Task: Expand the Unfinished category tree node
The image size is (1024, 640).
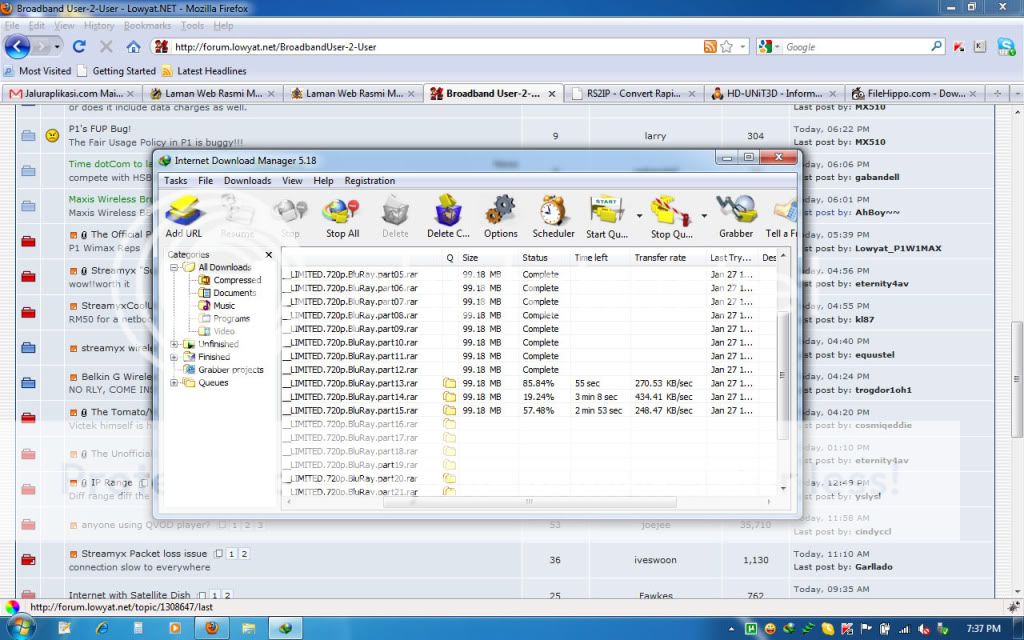Action: click(x=174, y=344)
